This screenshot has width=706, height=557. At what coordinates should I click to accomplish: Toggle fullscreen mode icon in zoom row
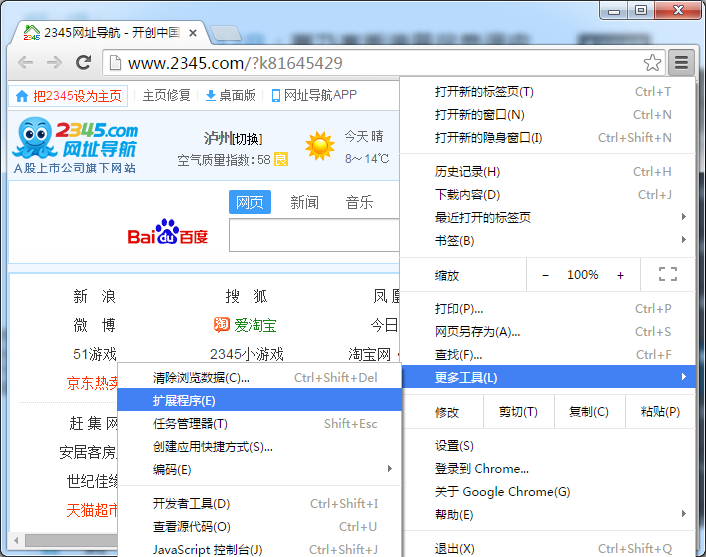668,274
